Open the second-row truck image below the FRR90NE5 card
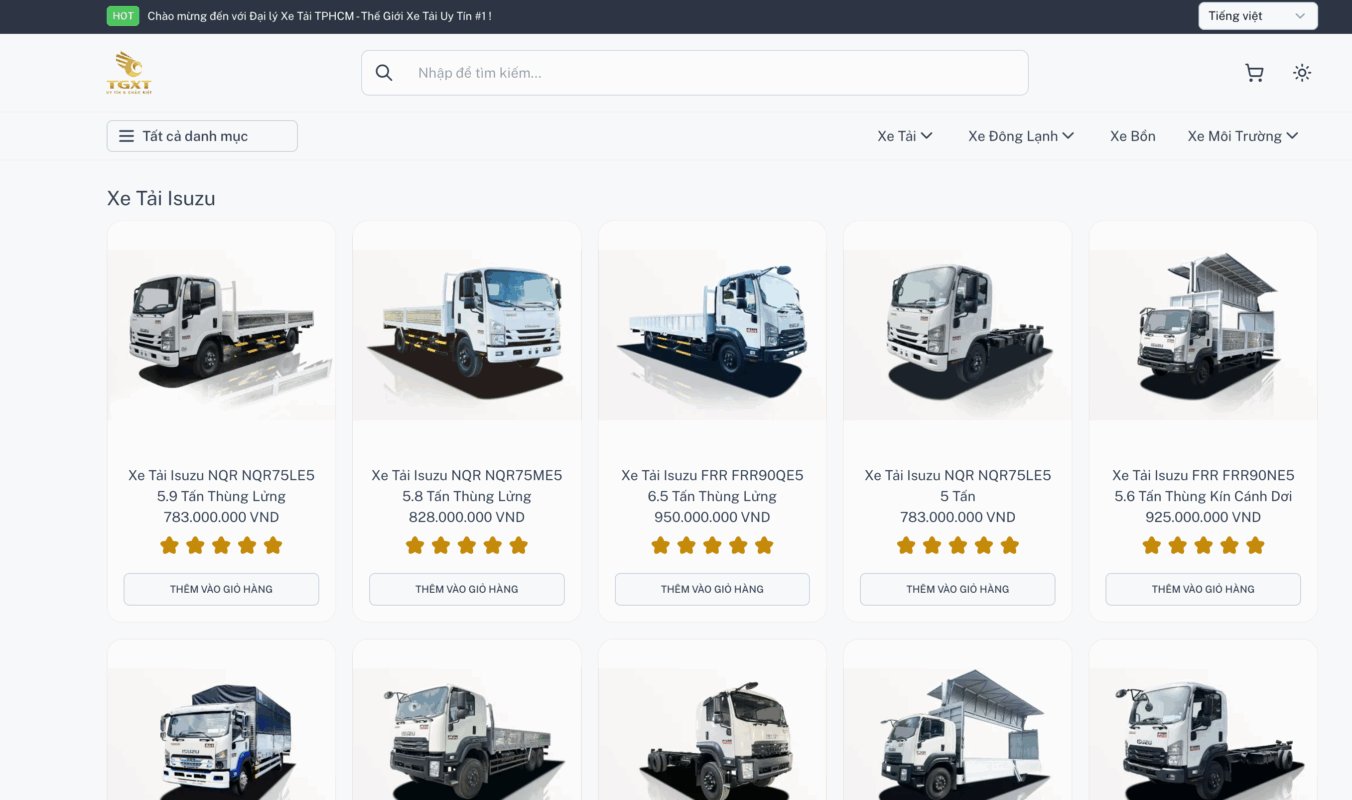 click(x=1203, y=735)
